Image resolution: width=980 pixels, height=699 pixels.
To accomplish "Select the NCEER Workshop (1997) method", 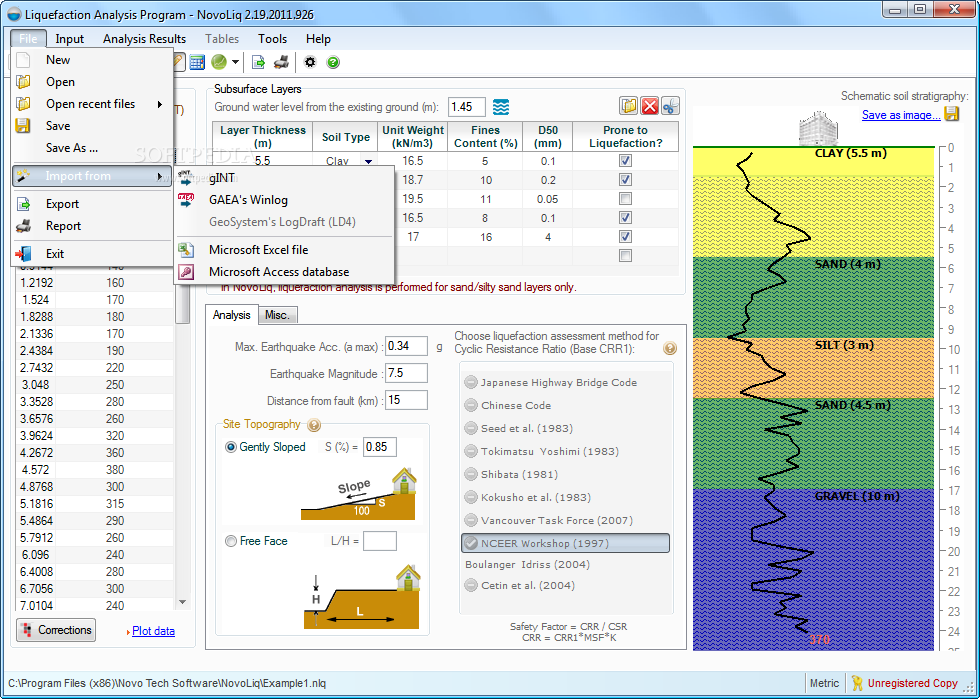I will tap(565, 543).
